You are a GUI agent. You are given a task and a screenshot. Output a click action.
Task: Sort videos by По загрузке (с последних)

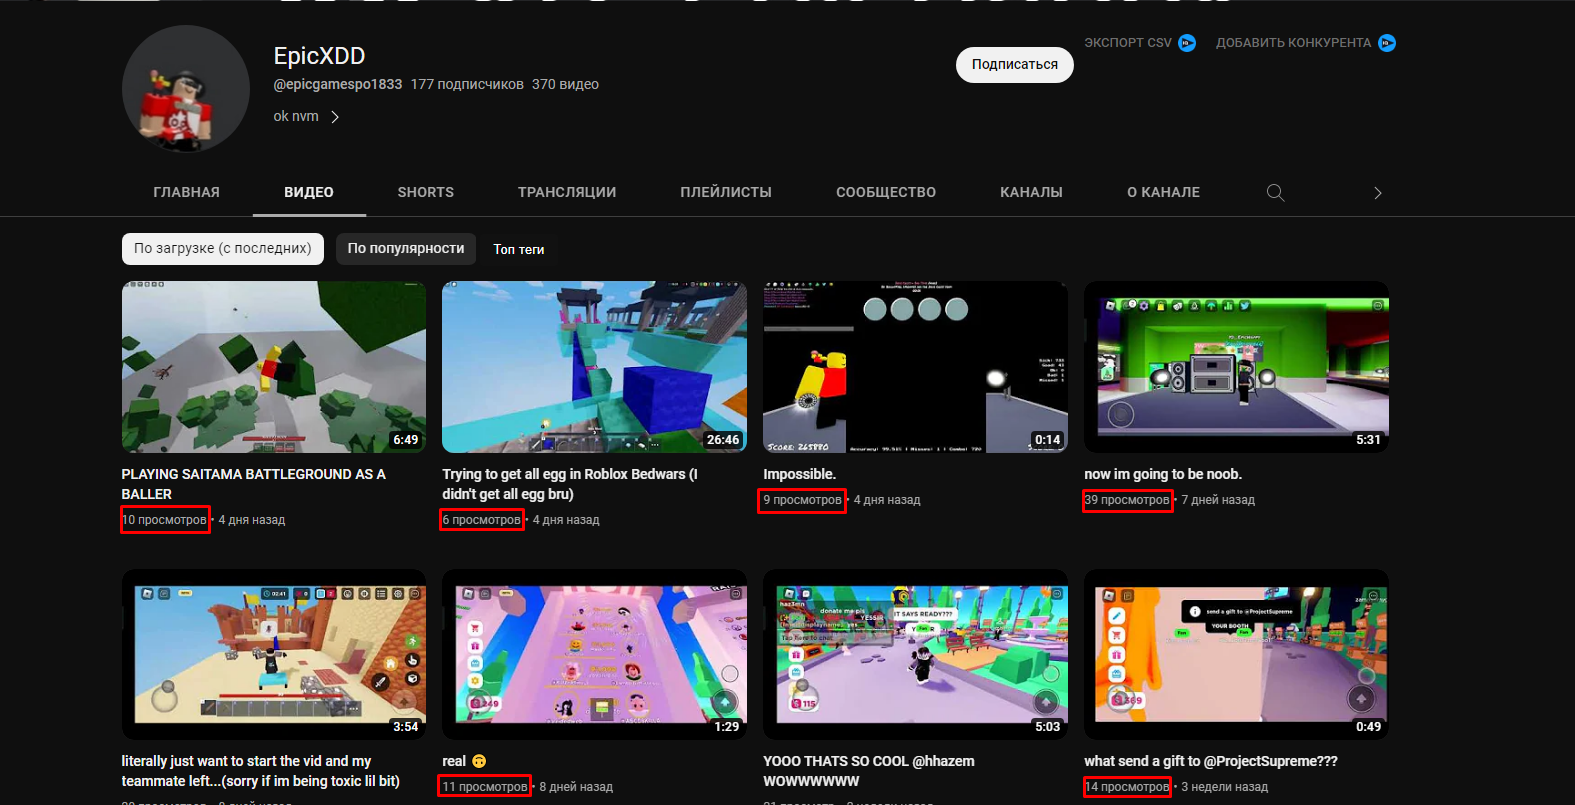(x=223, y=249)
